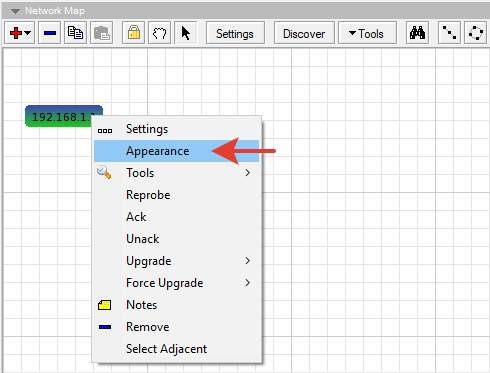Choose Select Adjacent in the context menu
The width and height of the screenshot is (490, 373).
[177, 349]
